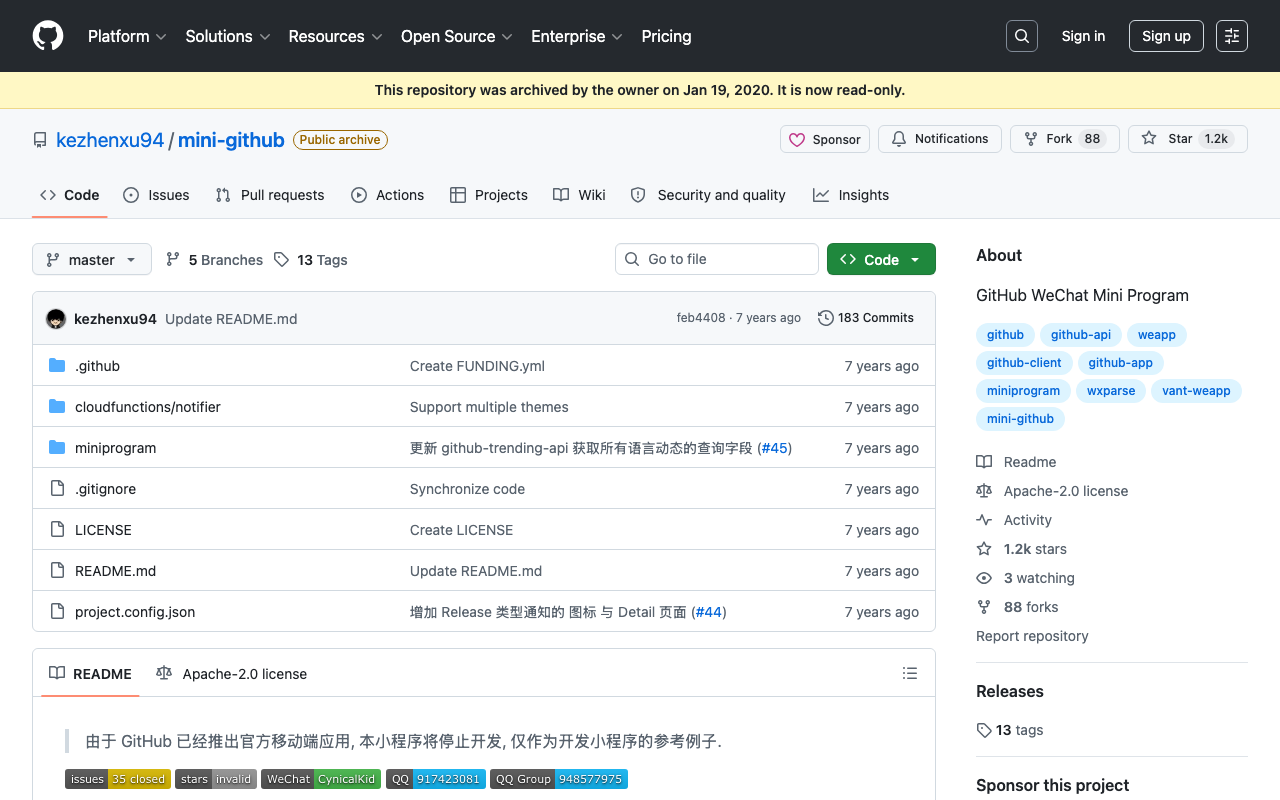Click the vant-weapp topic tag

[1196, 391]
